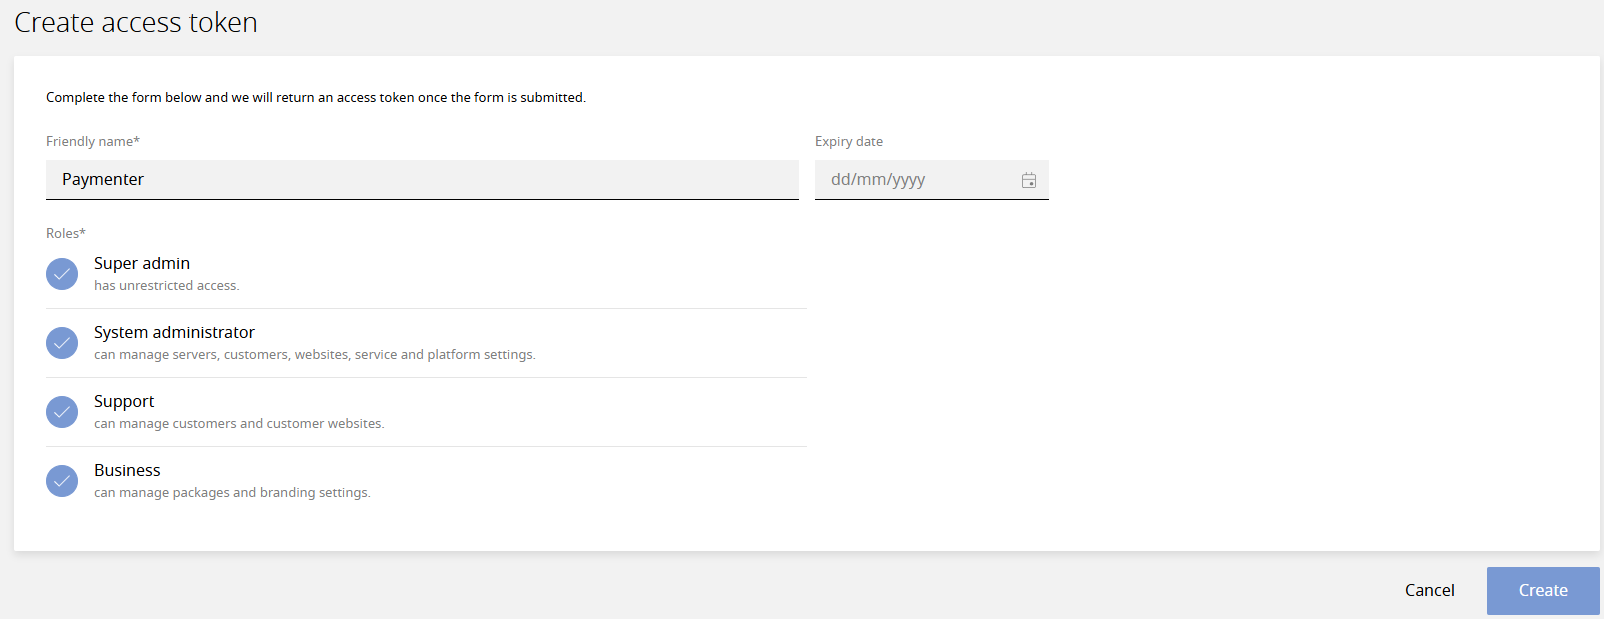Focus the Friendly name field containing Paymenter

coord(422,180)
